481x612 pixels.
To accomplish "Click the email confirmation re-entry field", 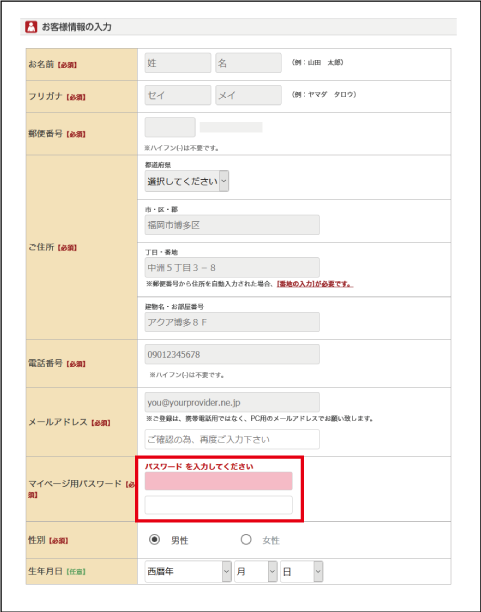I will 232,439.
